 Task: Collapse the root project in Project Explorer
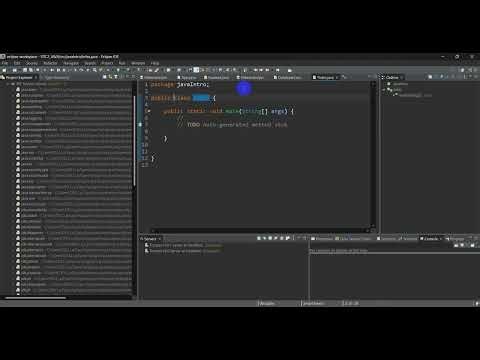tap(8, 84)
